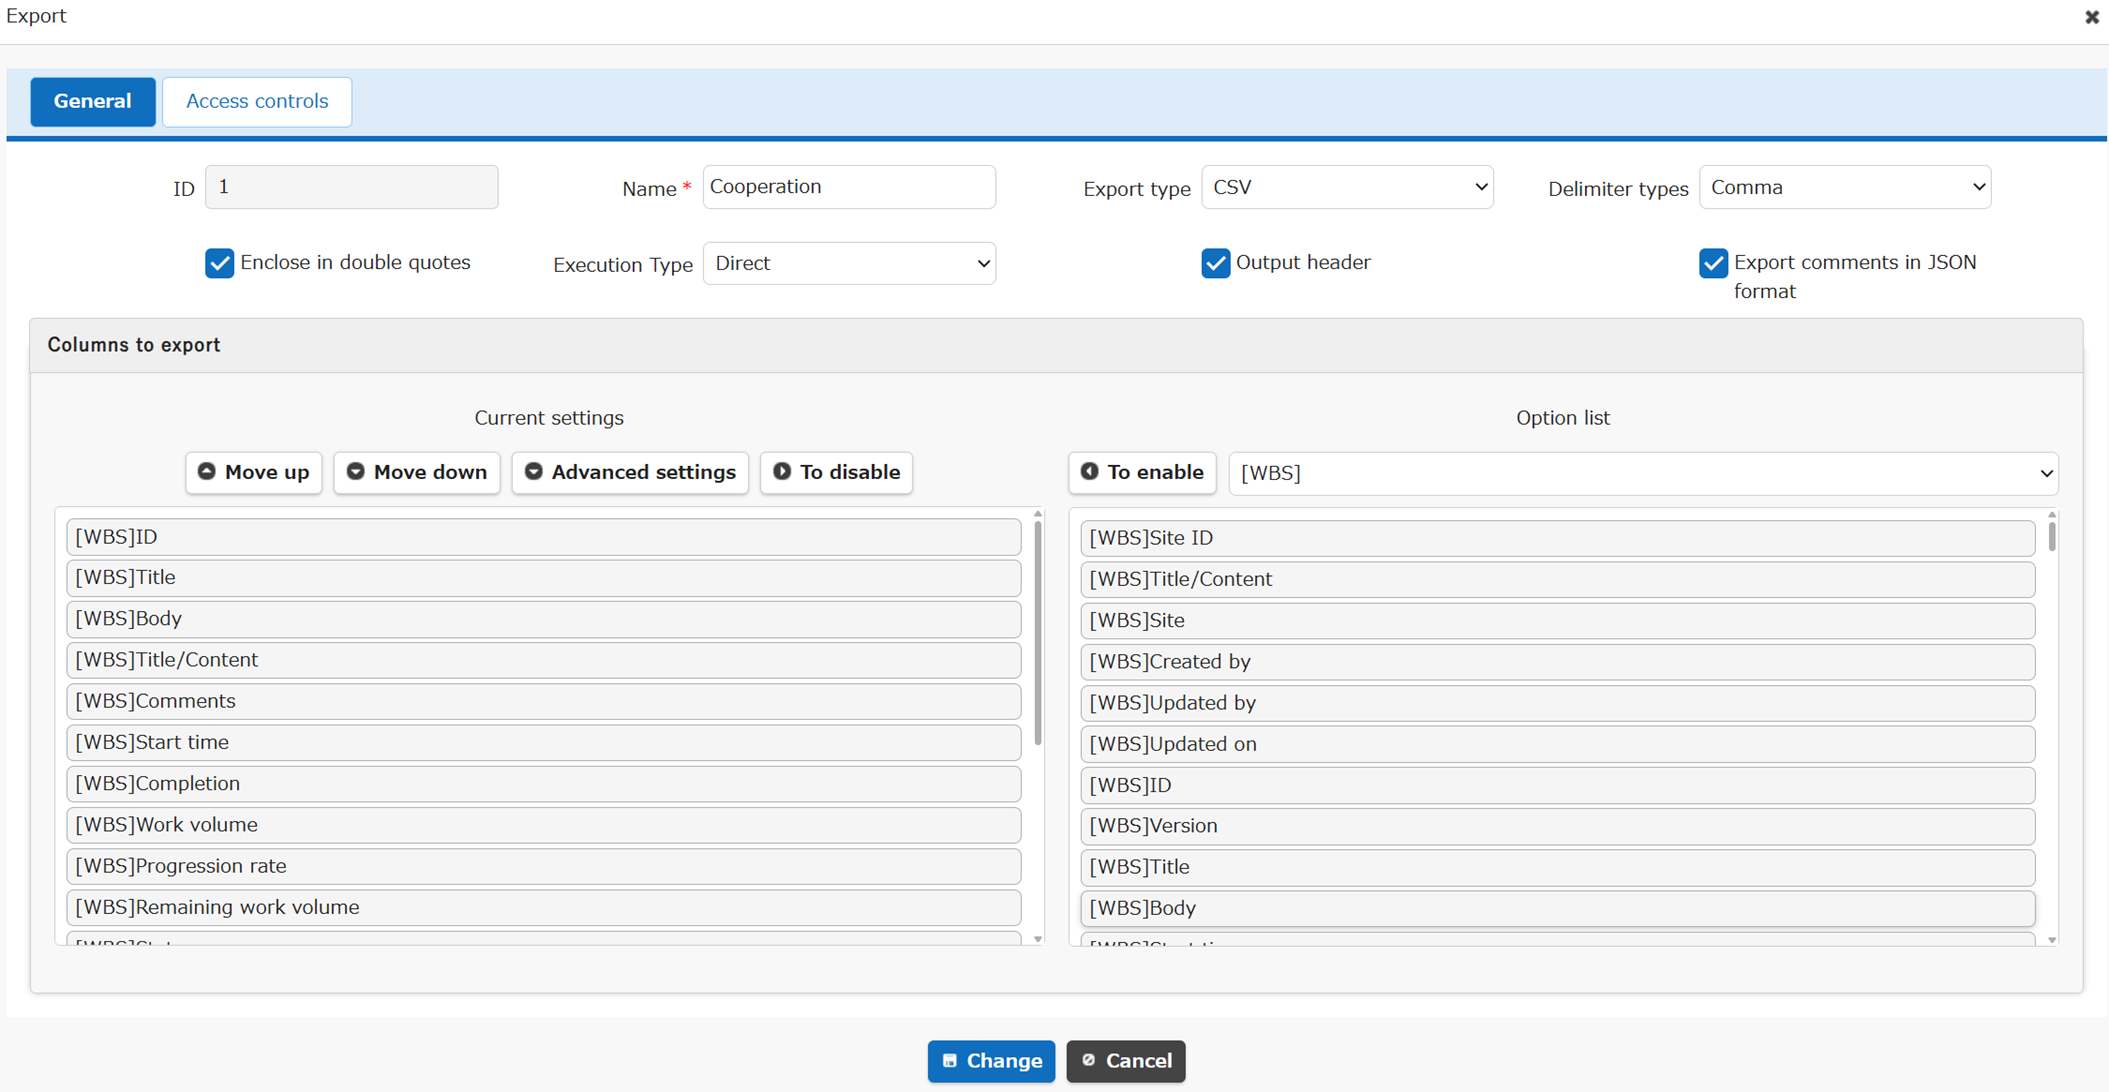Click the Cancel button
The width and height of the screenshot is (2109, 1092).
tap(1126, 1061)
